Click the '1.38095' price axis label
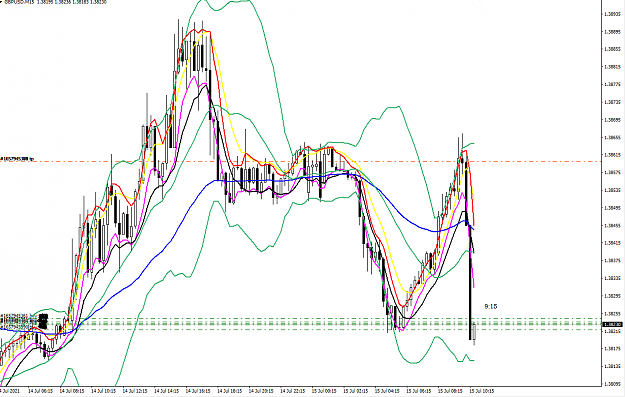 tap(612, 384)
